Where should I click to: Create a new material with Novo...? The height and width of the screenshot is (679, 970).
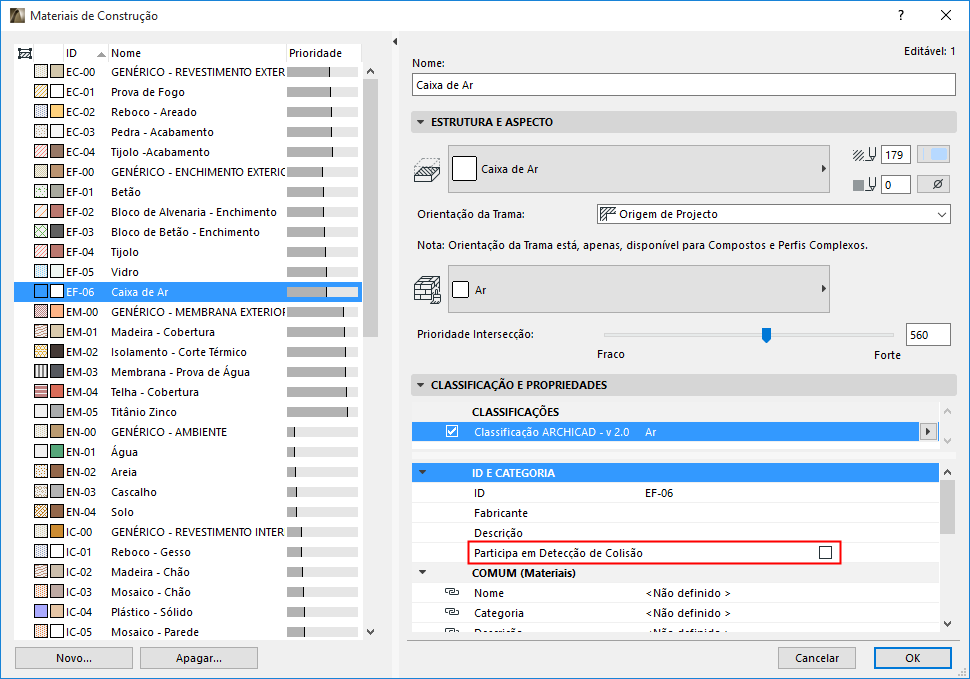pyautogui.click(x=73, y=657)
